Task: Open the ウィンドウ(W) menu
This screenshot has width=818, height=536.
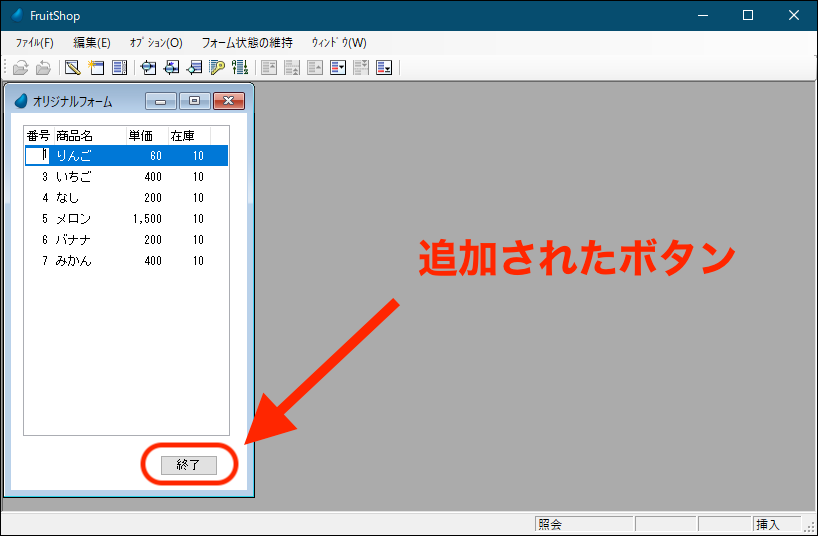Action: pyautogui.click(x=339, y=43)
